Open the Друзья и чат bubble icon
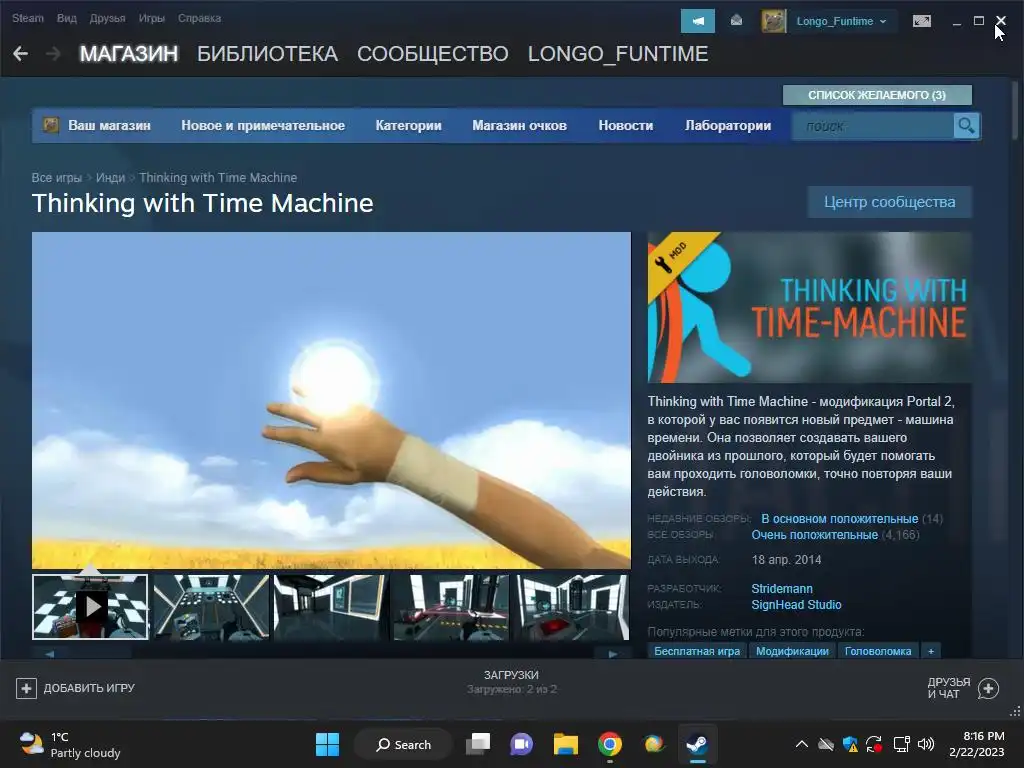 (x=989, y=688)
